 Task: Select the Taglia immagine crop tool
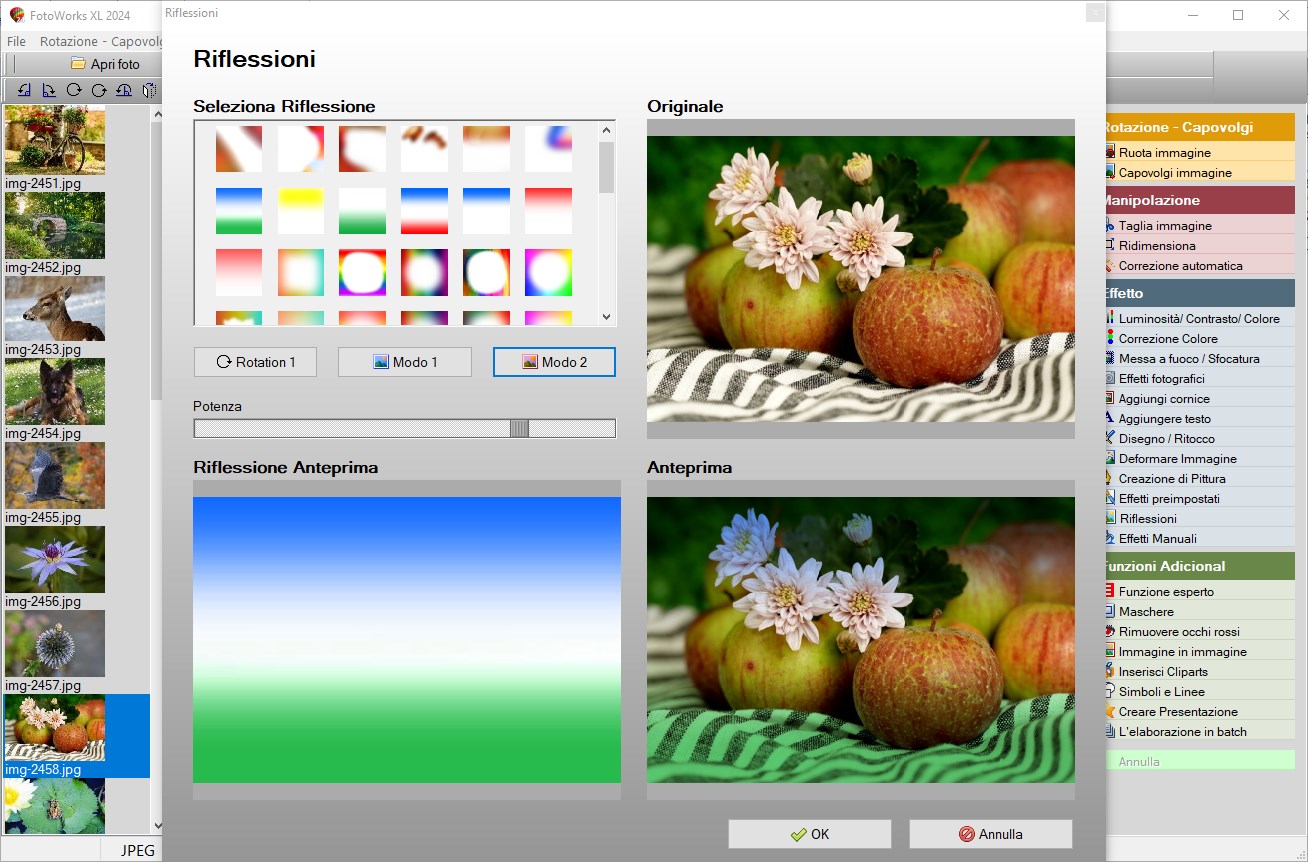1198,225
